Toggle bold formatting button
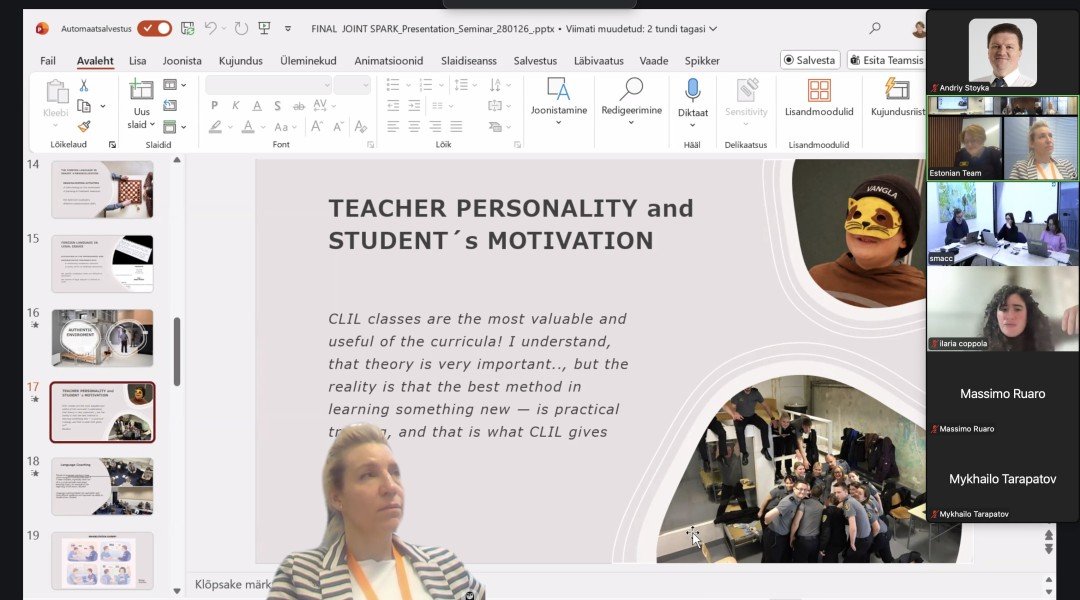1080x600 pixels. [214, 106]
